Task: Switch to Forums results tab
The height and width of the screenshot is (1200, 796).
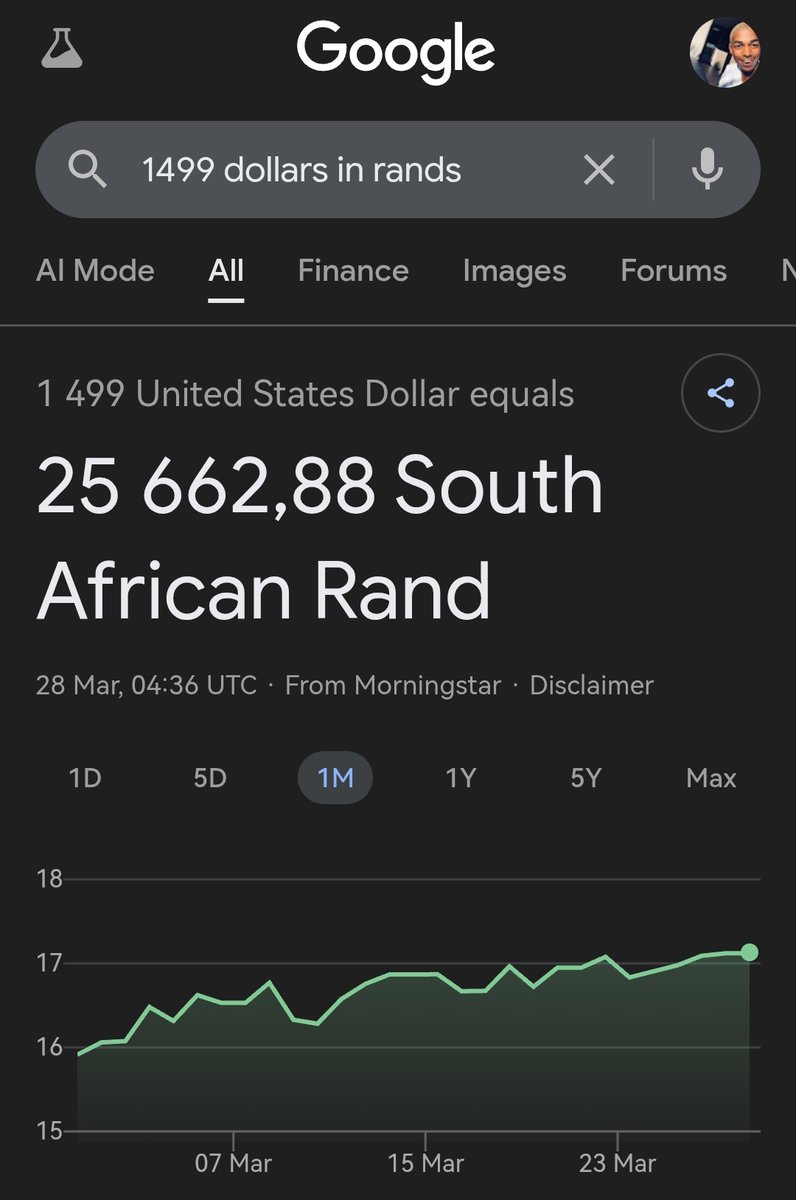Action: click(x=673, y=271)
